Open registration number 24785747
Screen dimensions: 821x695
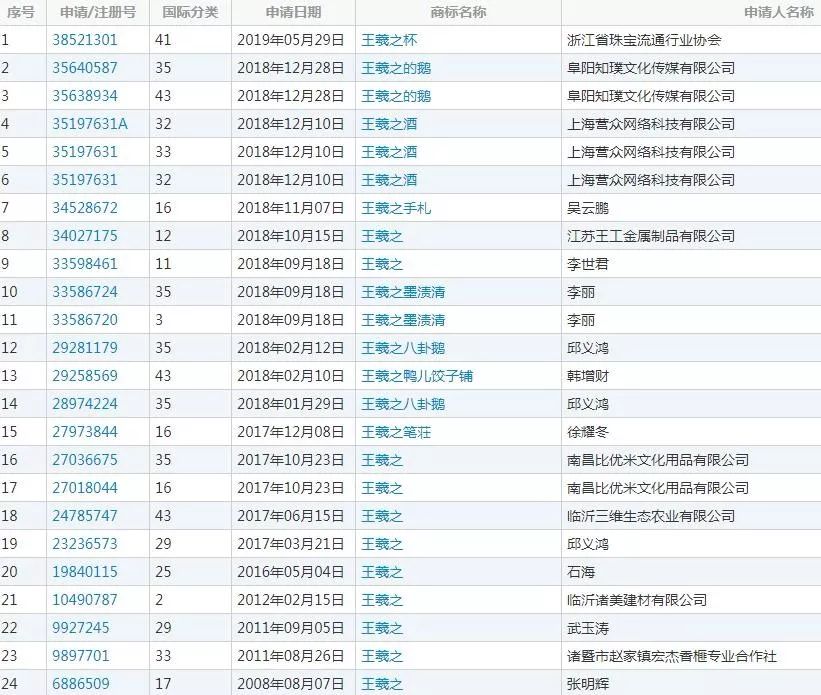[x=85, y=516]
